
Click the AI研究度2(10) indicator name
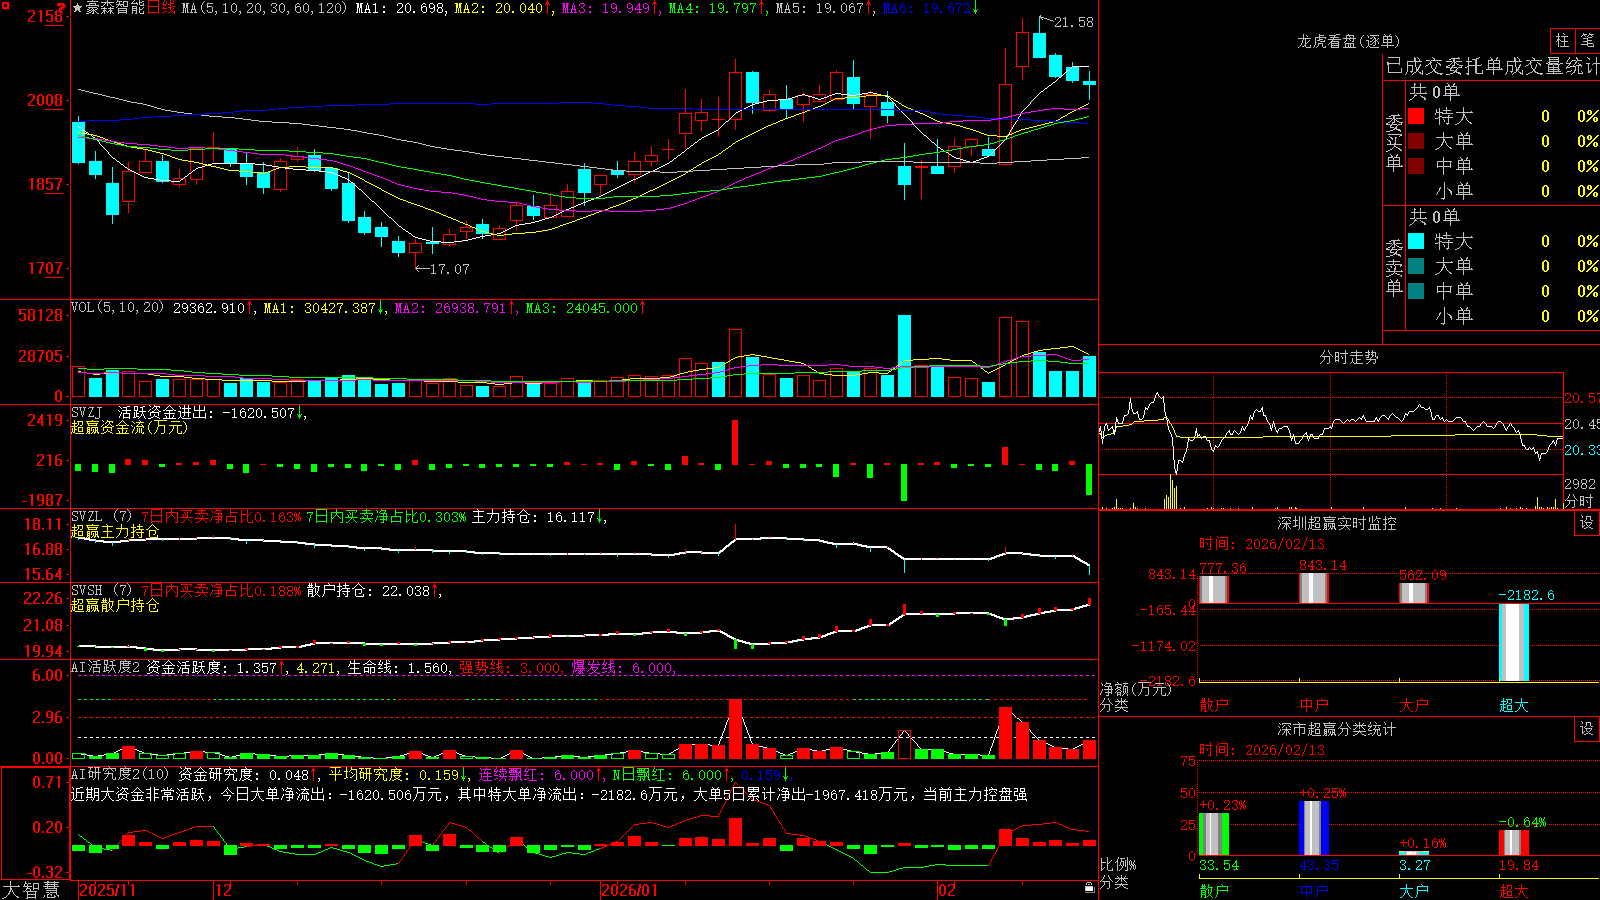(x=120, y=774)
